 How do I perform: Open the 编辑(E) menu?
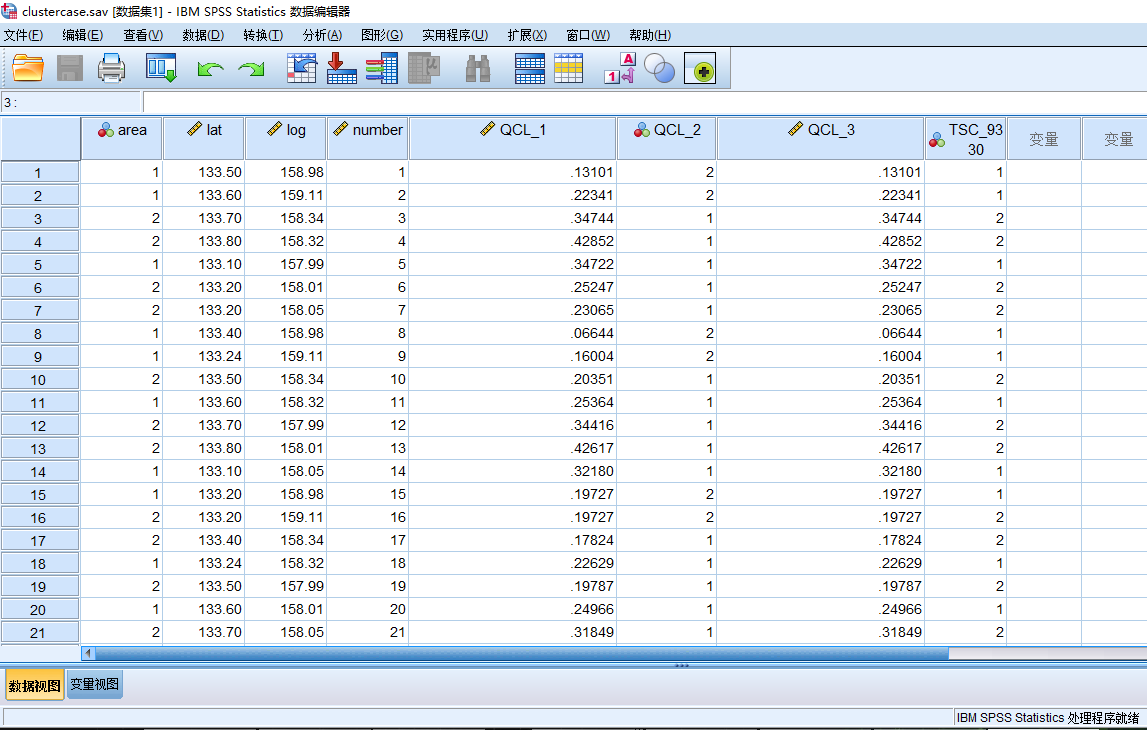83,35
